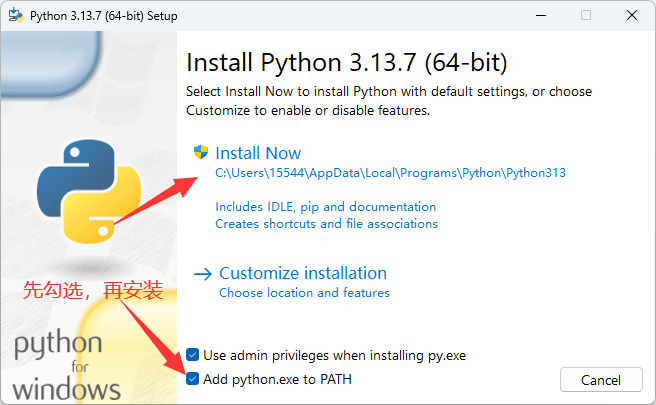Click the UAC shield icon beside Install Now
The image size is (656, 405).
point(201,153)
